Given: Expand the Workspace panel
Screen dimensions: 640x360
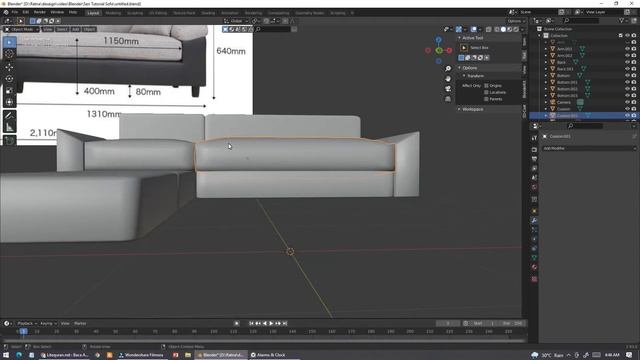Looking at the screenshot, I should (x=459, y=109).
